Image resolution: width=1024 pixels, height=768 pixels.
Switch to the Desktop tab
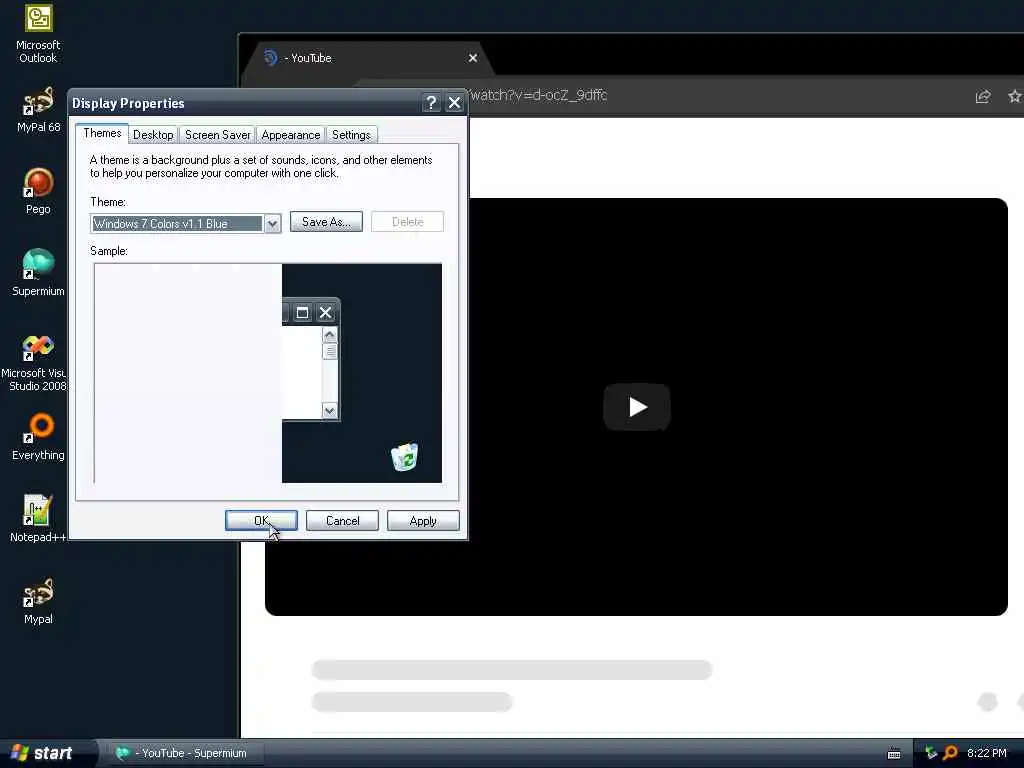(153, 135)
